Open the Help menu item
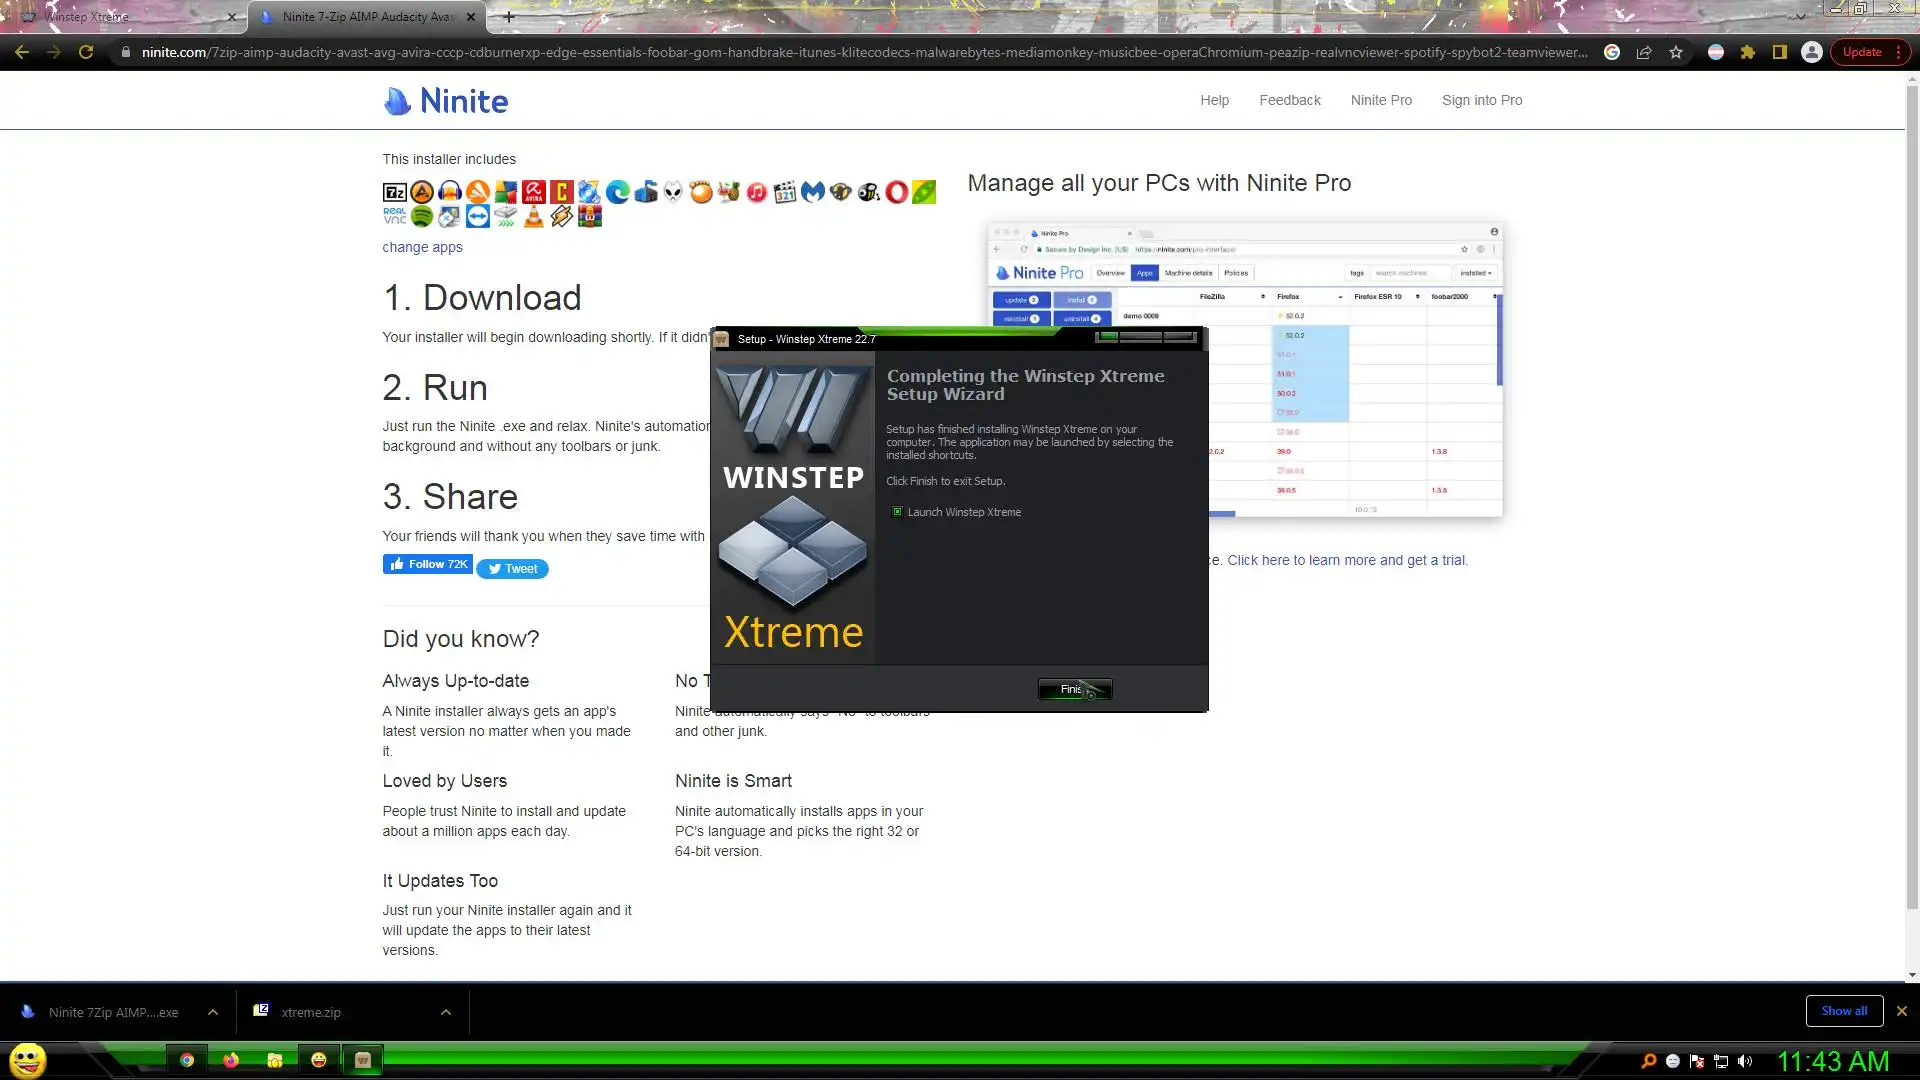This screenshot has height=1080, width=1920. click(x=1214, y=100)
